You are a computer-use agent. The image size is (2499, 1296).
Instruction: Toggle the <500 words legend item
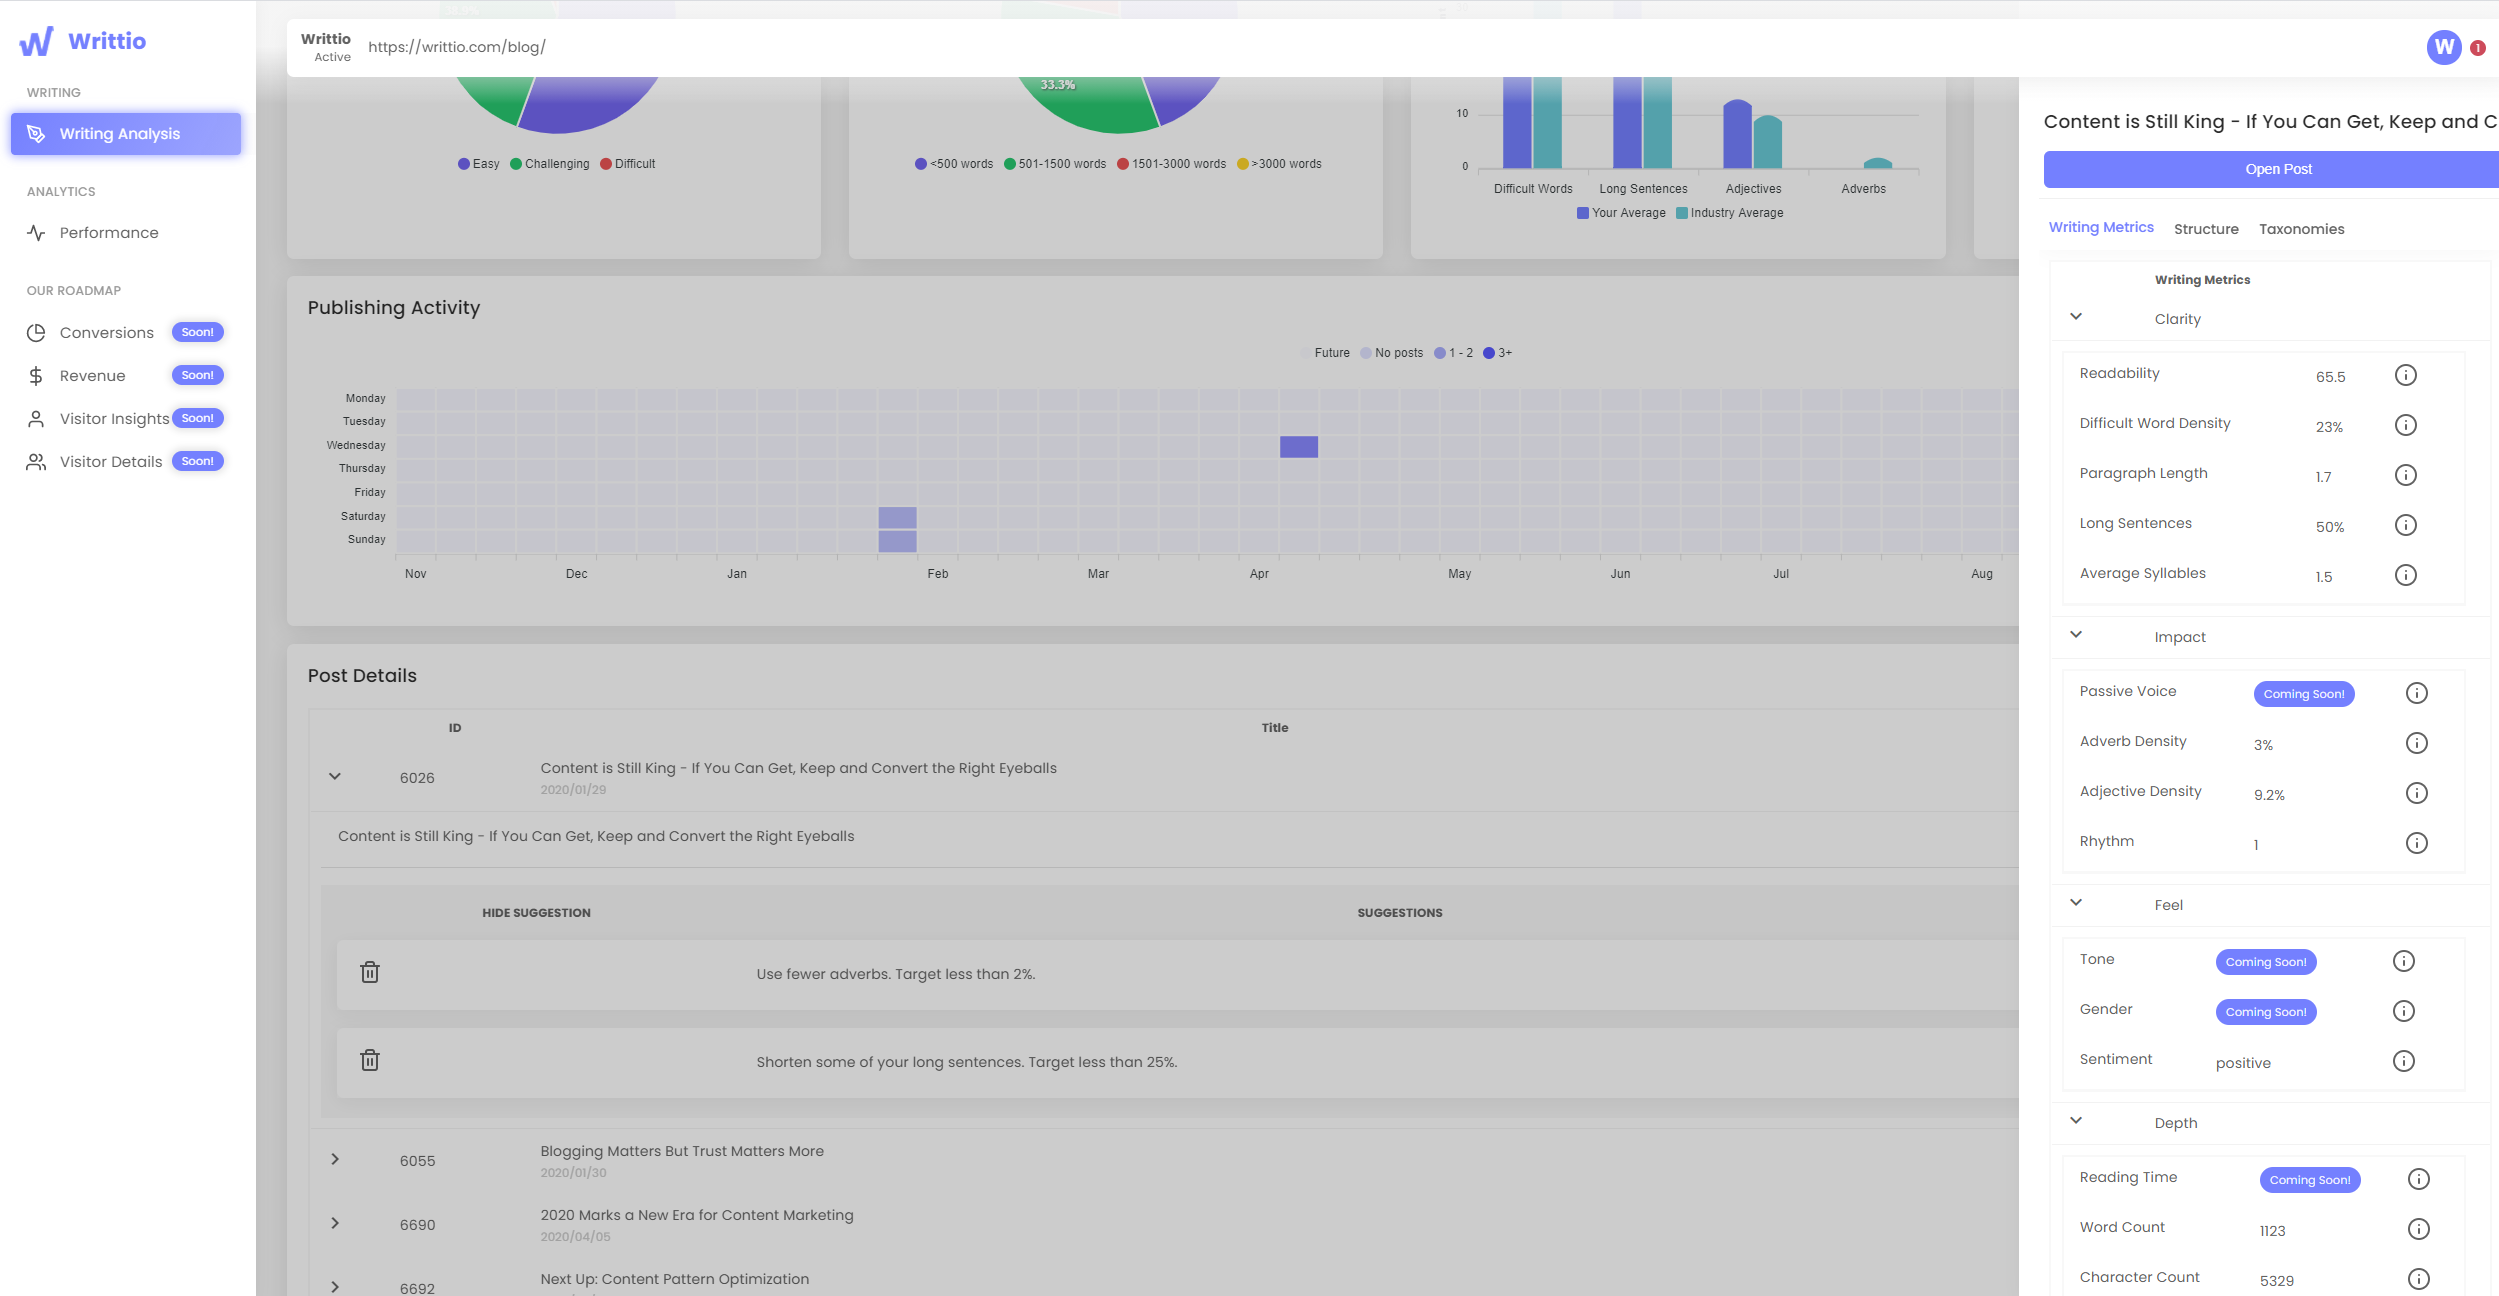click(954, 164)
